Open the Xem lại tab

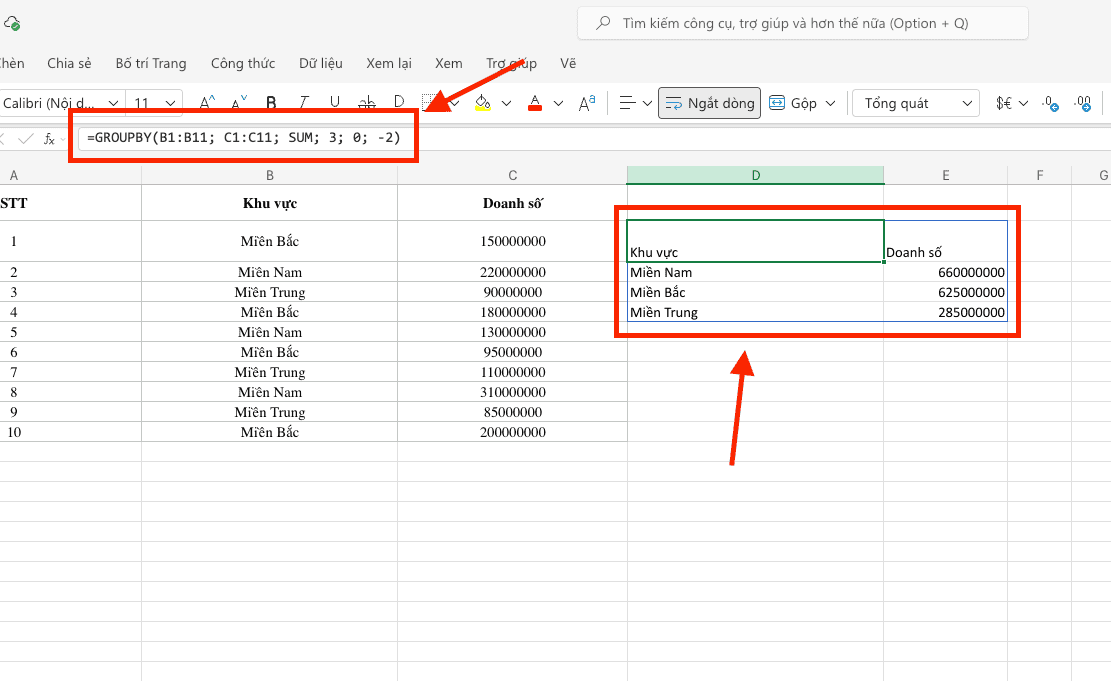(389, 63)
